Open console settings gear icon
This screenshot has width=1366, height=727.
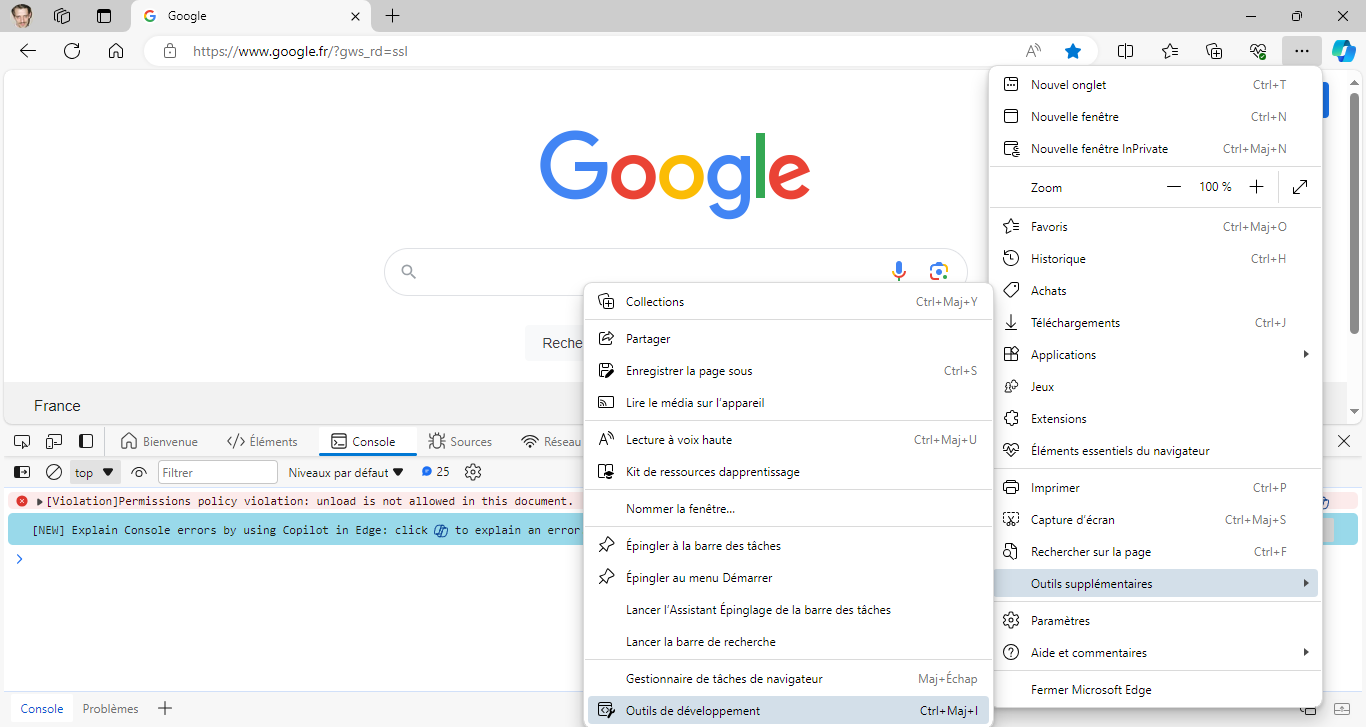click(474, 472)
